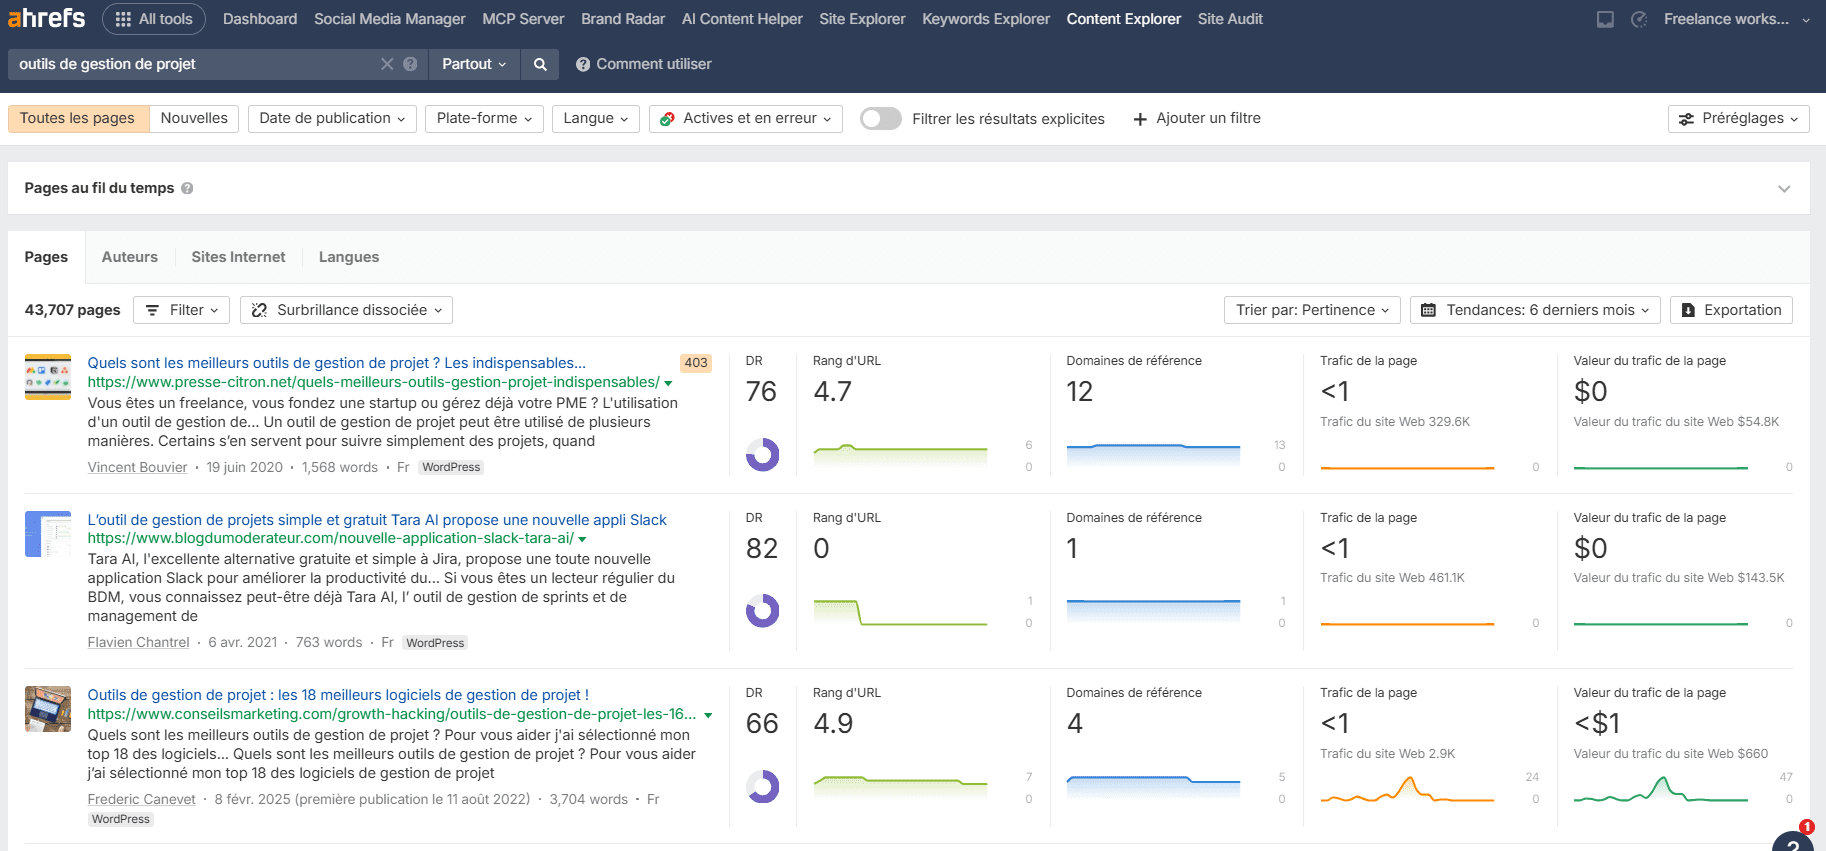Open the Partout search scope dropdown

pos(474,64)
